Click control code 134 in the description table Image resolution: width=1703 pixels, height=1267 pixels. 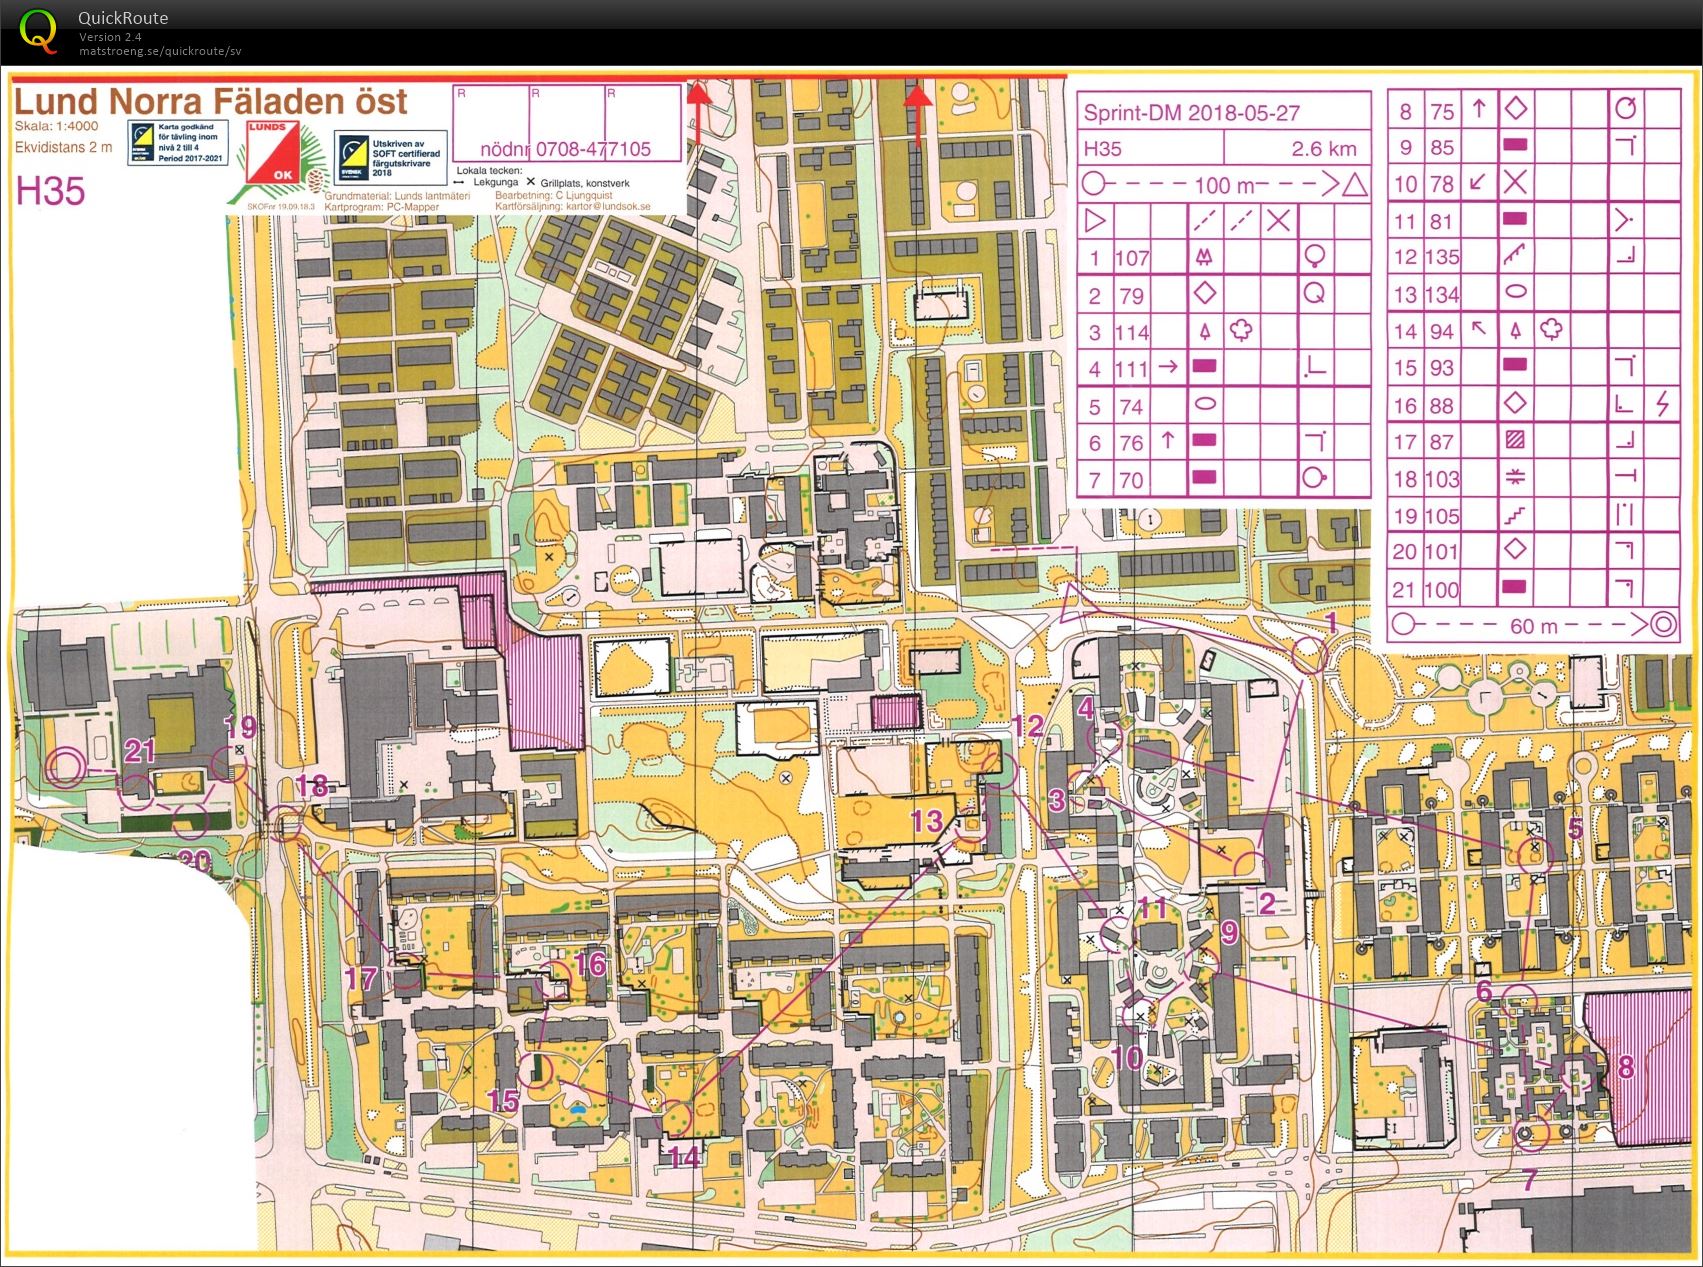tap(1442, 295)
